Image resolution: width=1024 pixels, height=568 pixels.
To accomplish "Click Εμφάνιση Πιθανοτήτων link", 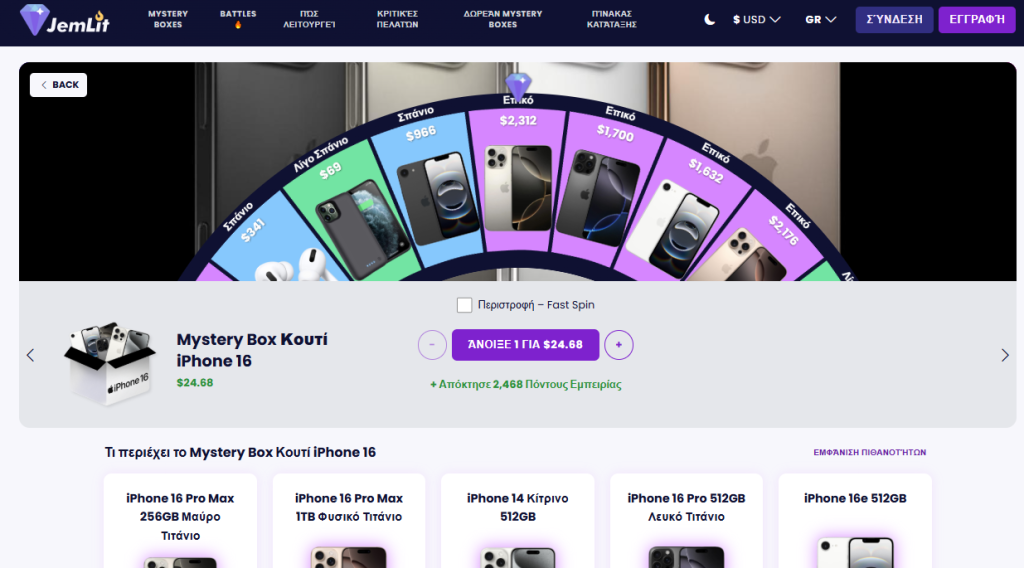I will [x=869, y=452].
